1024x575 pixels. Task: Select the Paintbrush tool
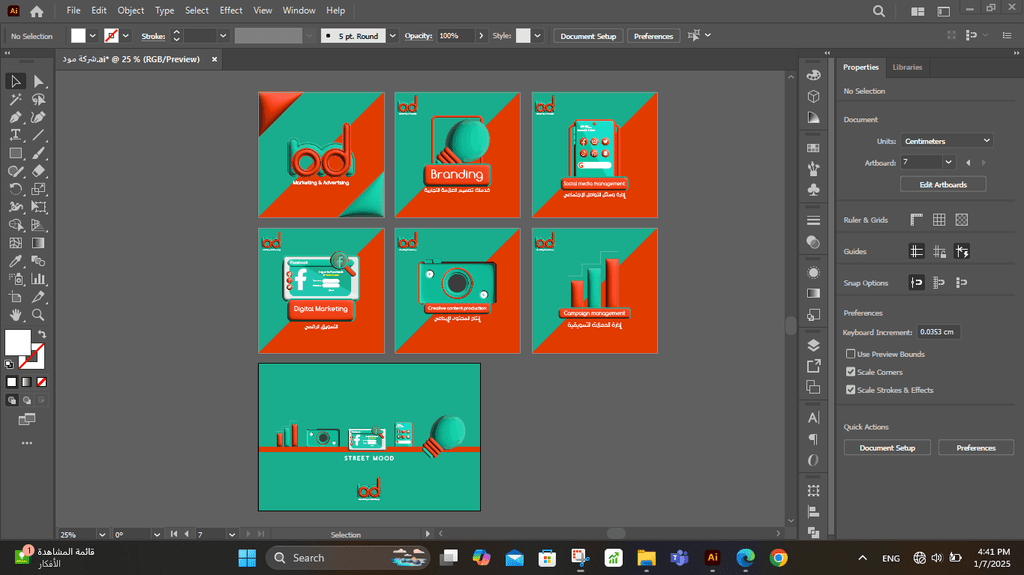click(39, 154)
